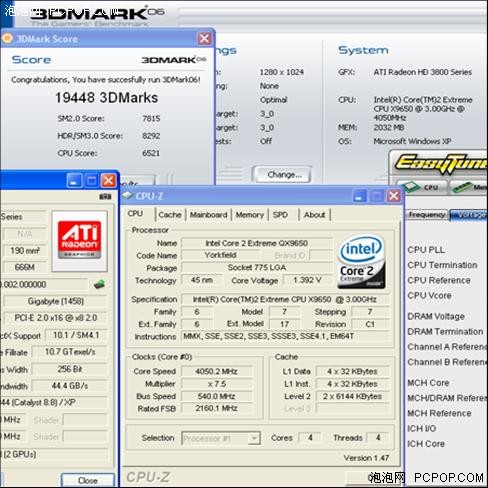Click the 44.4 GB/s bandwidth value
Screen dimensions: 488x488
(x=70, y=386)
